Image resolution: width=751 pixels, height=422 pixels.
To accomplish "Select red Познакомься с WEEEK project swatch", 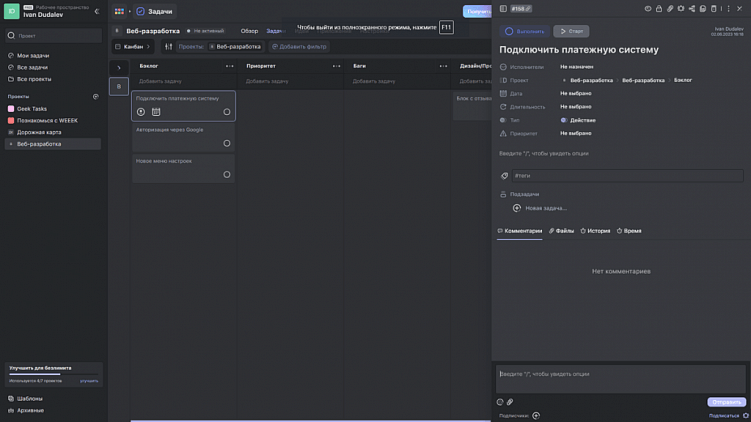I will tap(11, 120).
